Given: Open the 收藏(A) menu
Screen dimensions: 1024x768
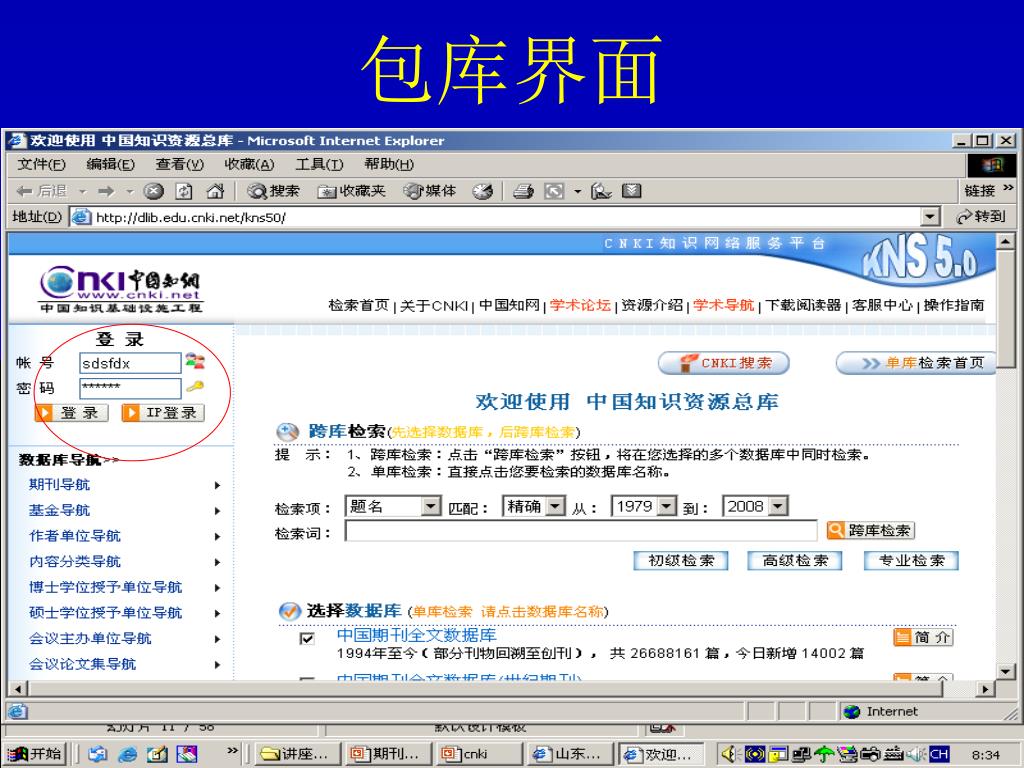Looking at the screenshot, I should pyautogui.click(x=249, y=164).
